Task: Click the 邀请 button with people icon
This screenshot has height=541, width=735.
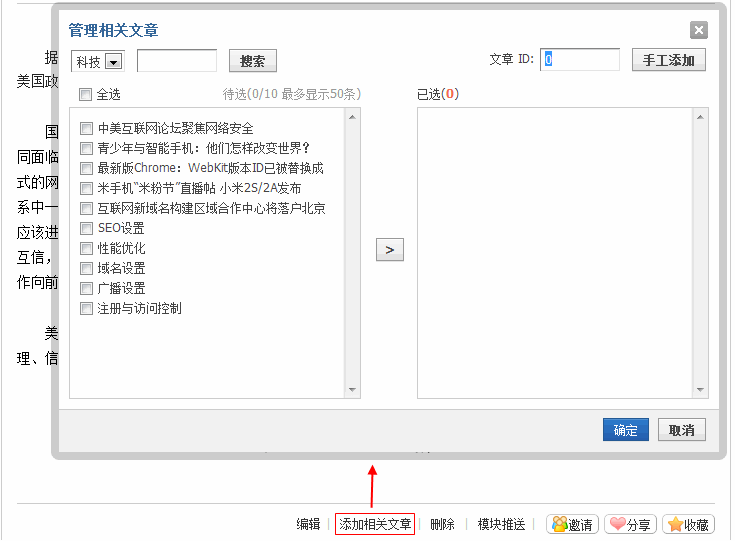Action: pyautogui.click(x=572, y=524)
